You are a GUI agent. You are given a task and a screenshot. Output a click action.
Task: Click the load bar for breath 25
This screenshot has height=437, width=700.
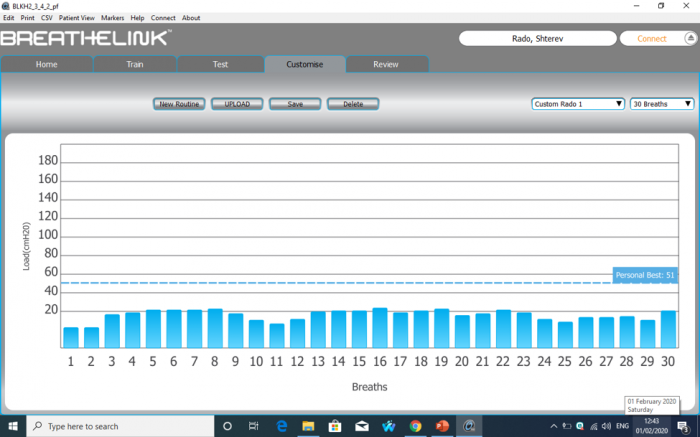click(x=565, y=335)
